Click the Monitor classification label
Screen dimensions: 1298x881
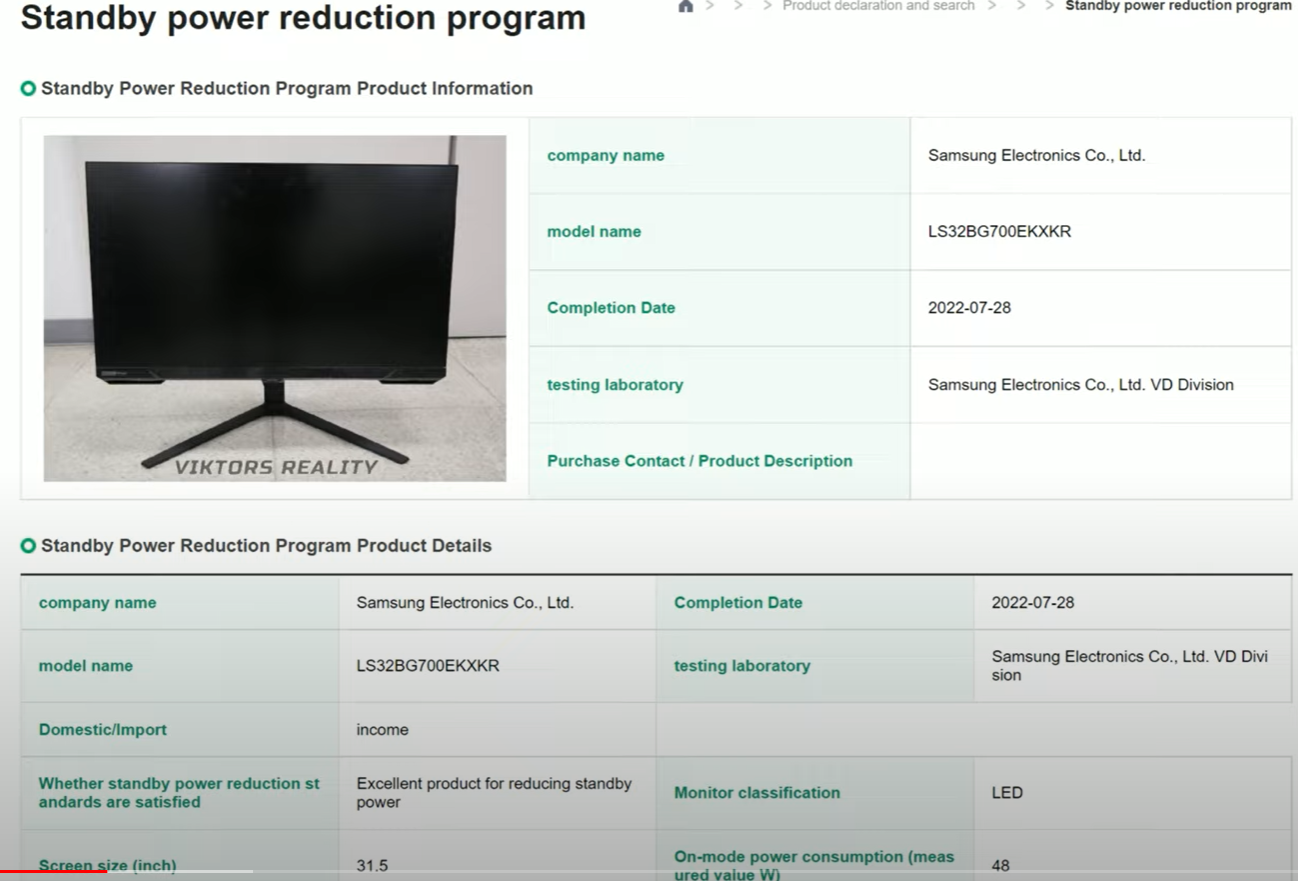tap(756, 793)
